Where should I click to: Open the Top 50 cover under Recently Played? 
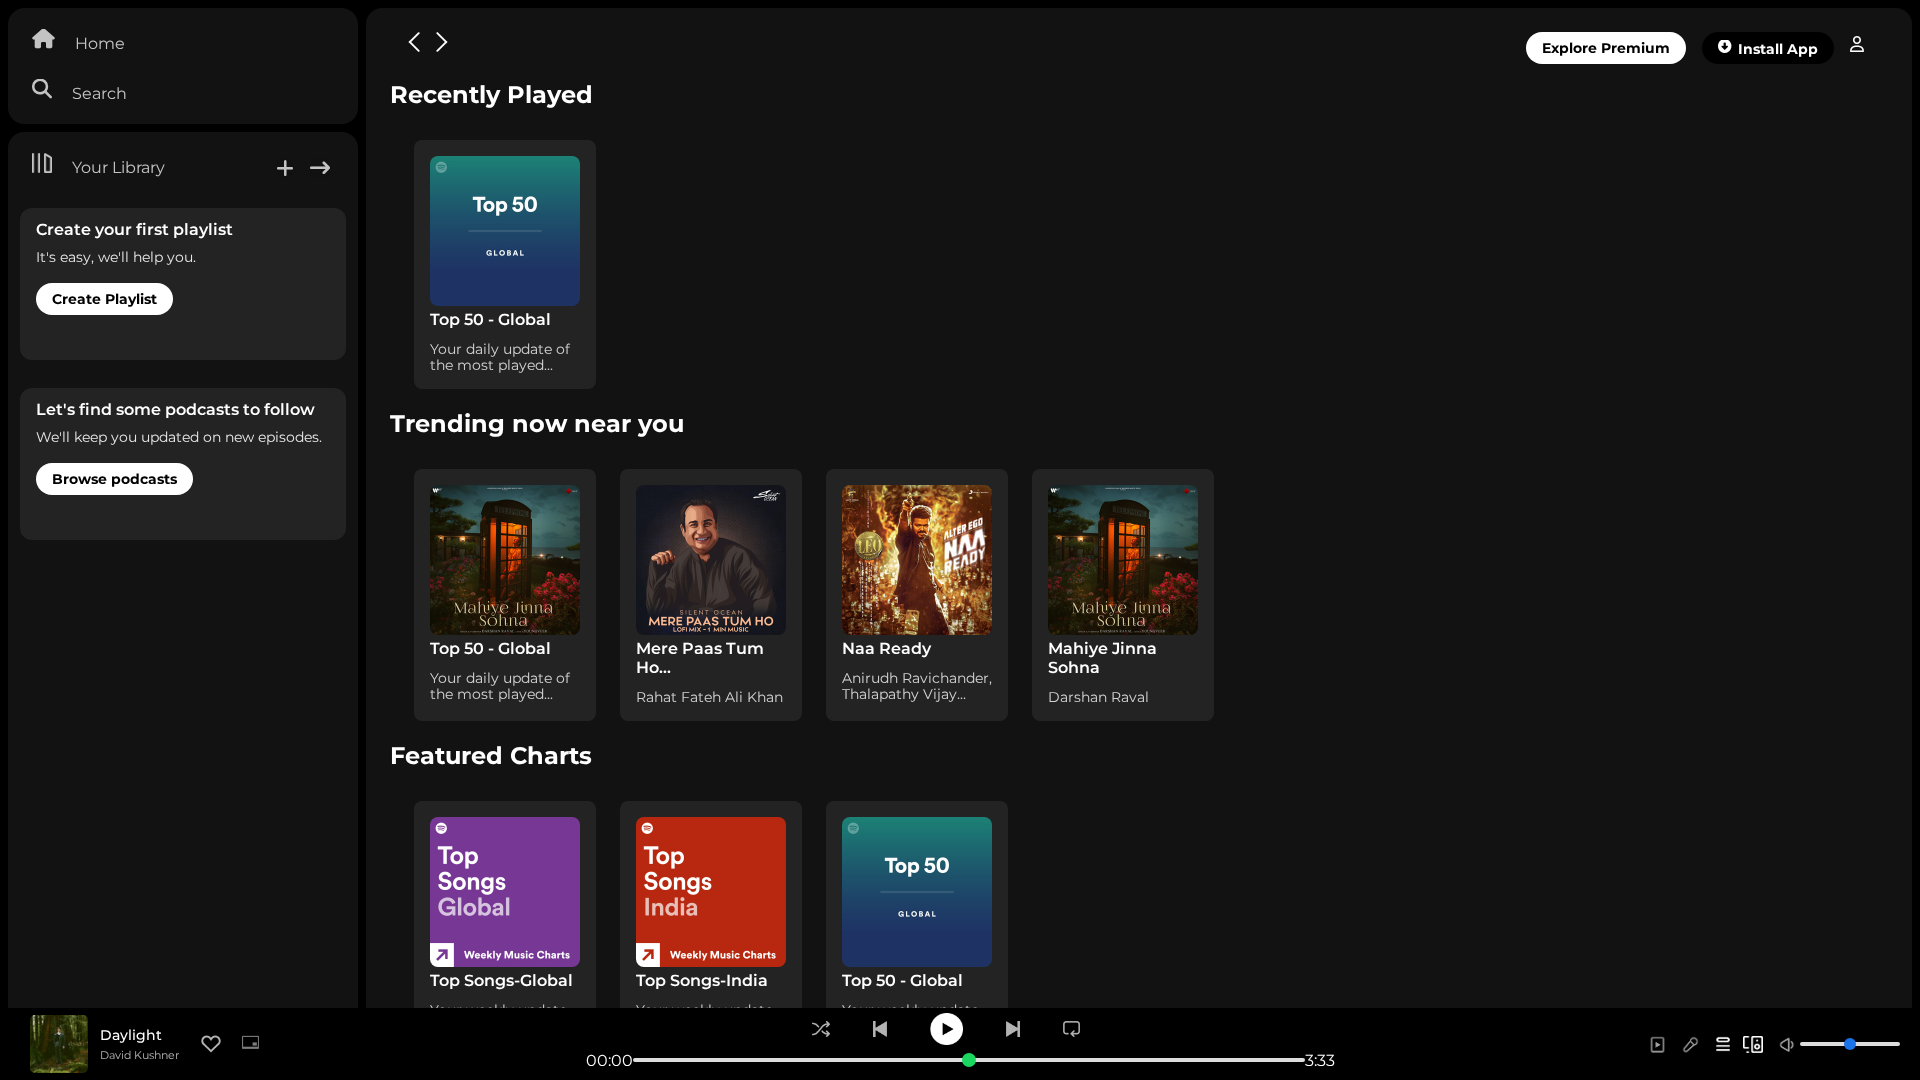pos(505,231)
